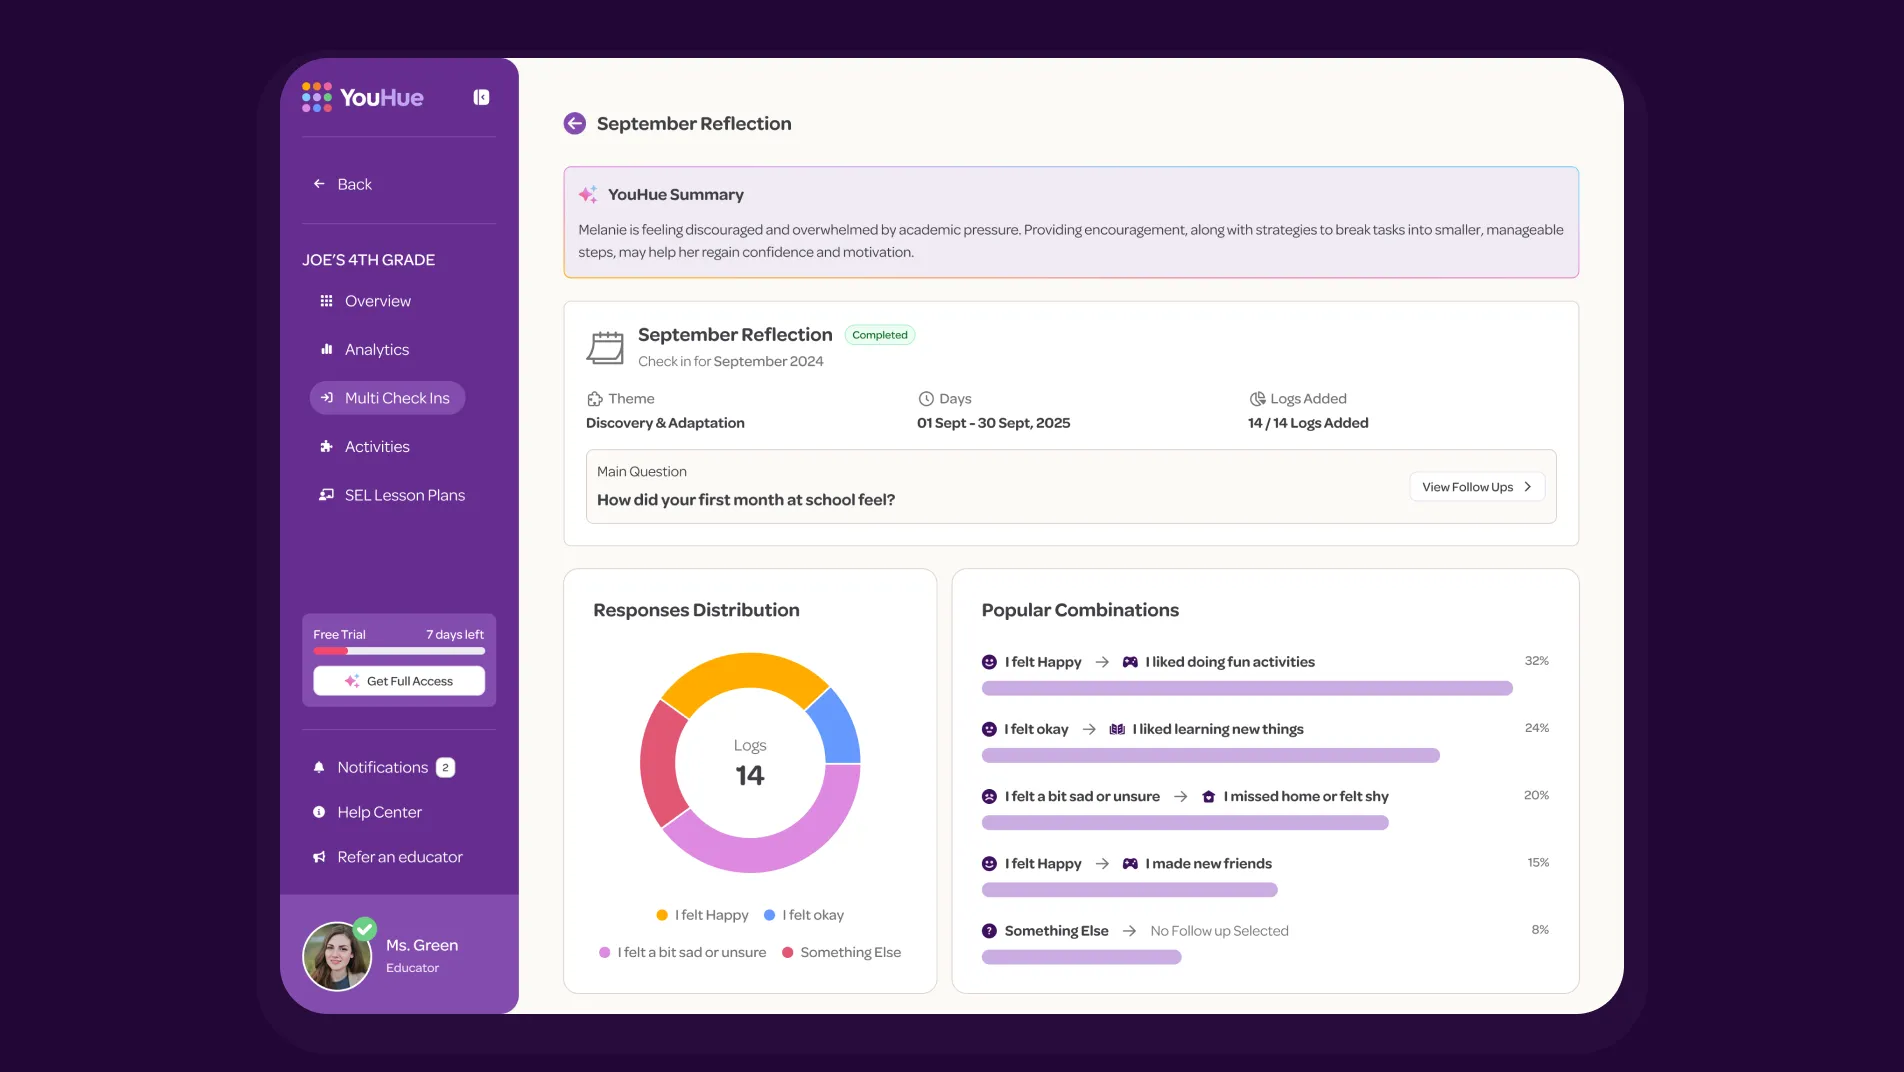Click the sparkle icon in YouHue Summary

588,194
